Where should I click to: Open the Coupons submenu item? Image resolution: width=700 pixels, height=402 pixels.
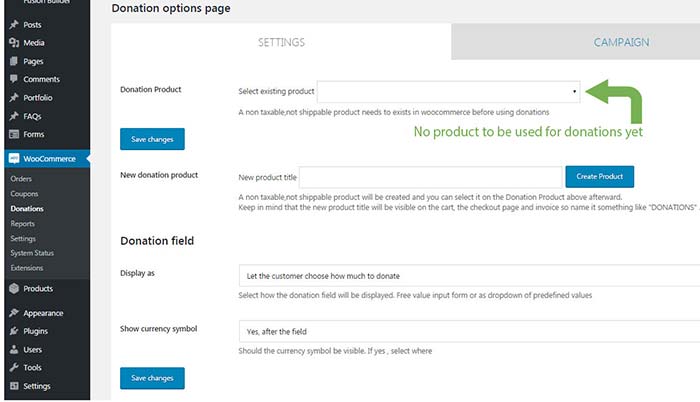pyautogui.click(x=24, y=194)
